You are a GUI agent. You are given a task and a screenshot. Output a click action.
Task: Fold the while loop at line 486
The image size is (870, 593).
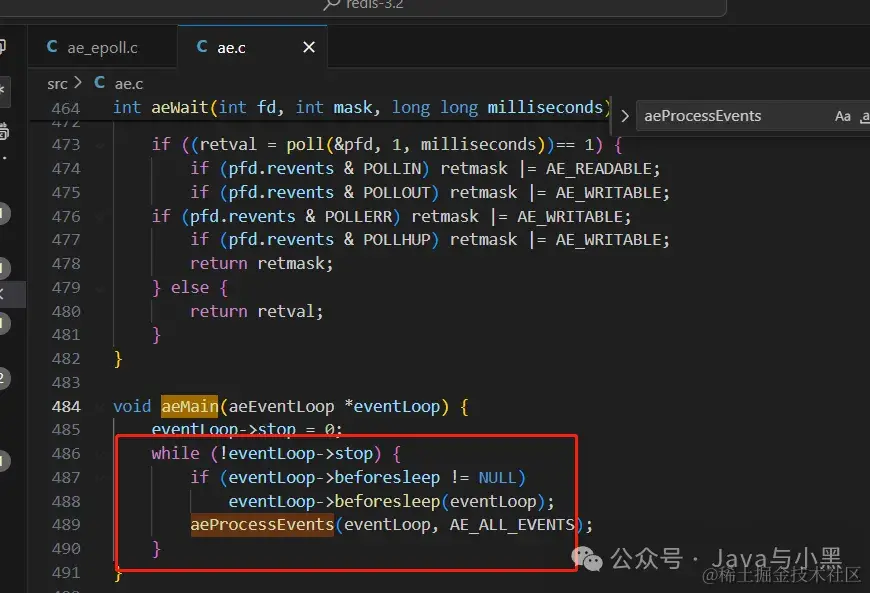point(100,454)
